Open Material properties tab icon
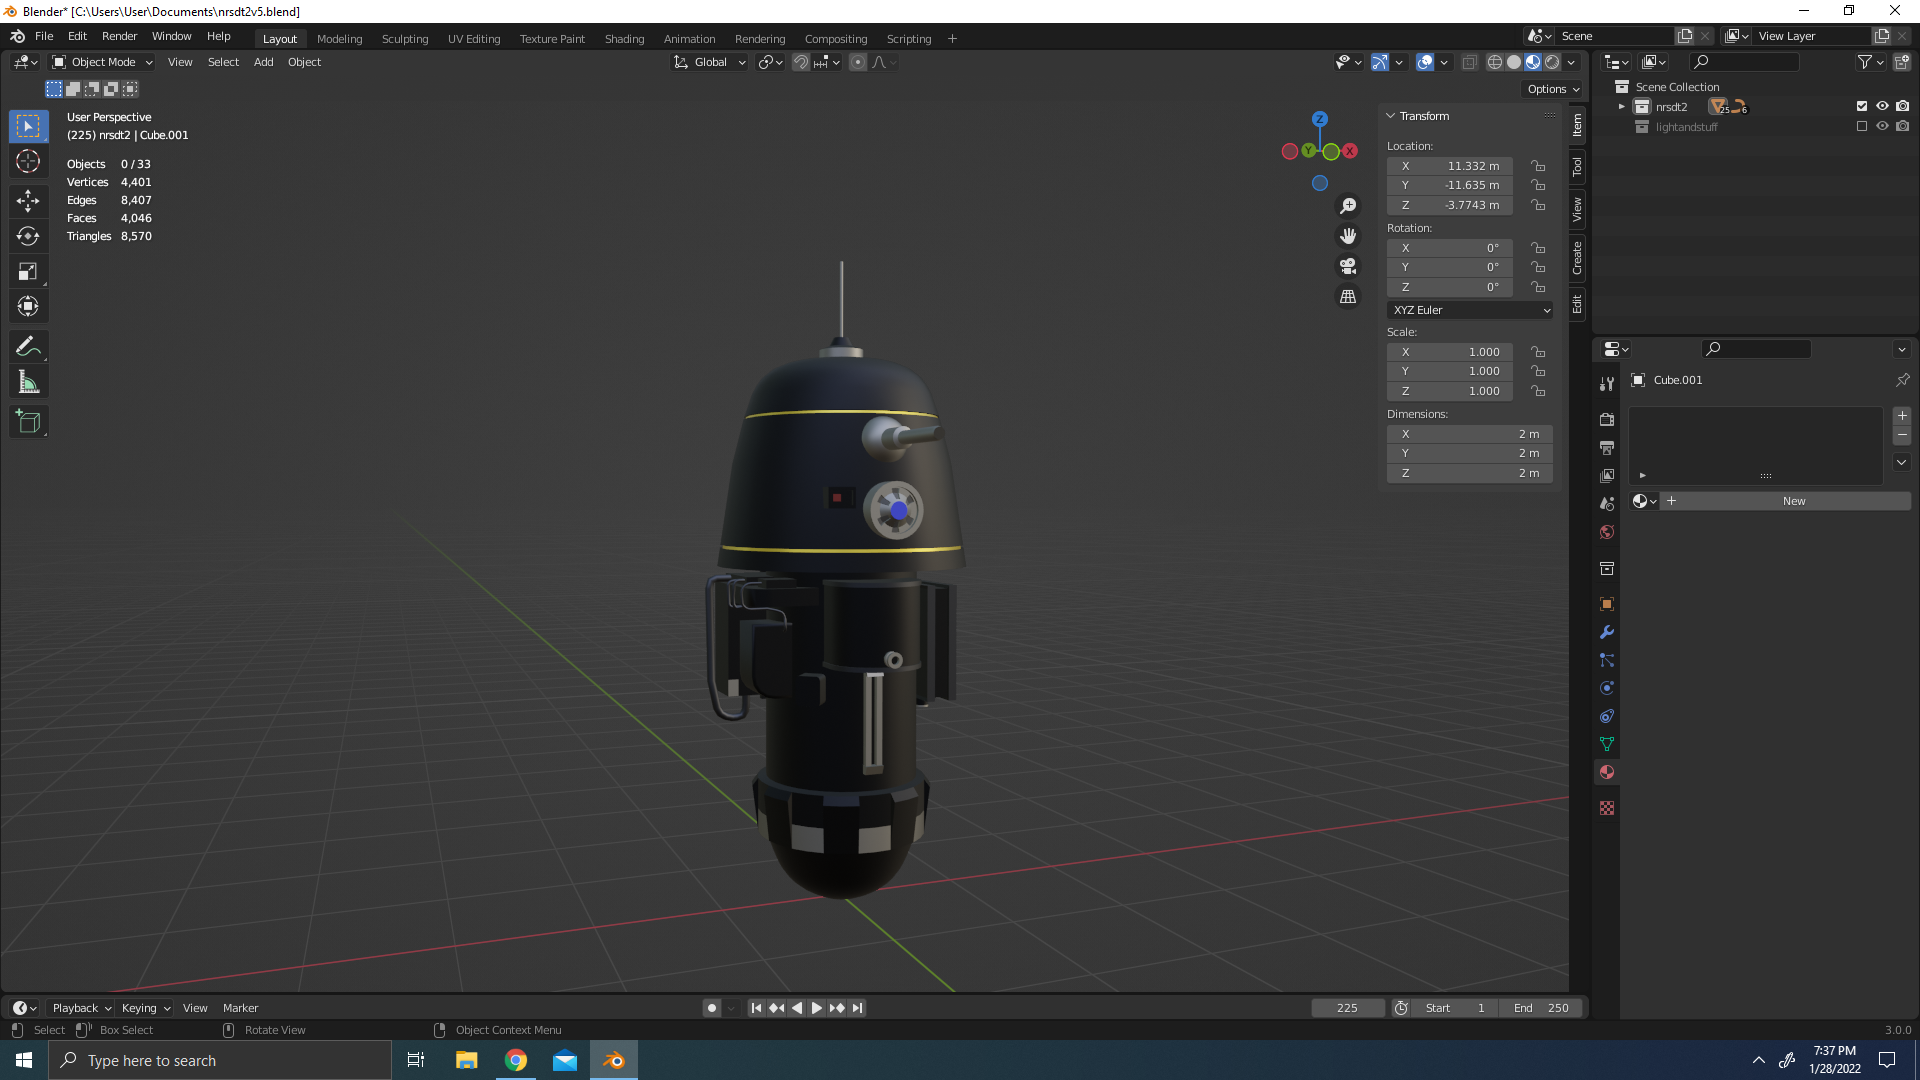1920x1080 pixels. coord(1607,772)
